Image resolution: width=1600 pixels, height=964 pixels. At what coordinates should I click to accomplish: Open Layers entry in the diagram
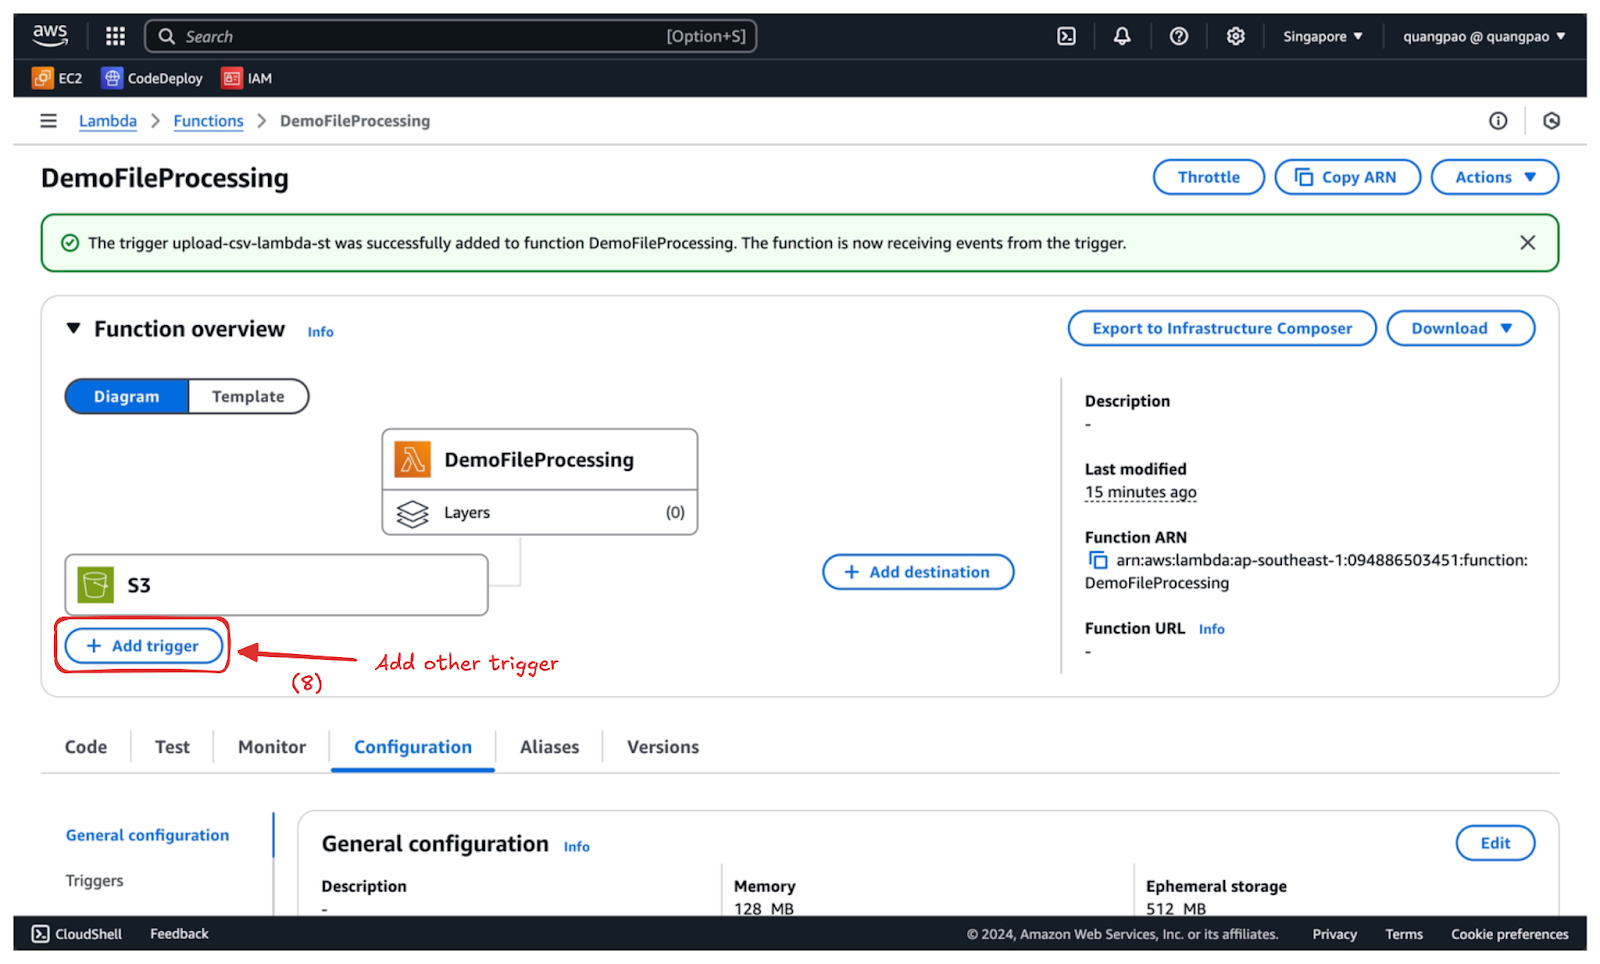[x=540, y=513]
